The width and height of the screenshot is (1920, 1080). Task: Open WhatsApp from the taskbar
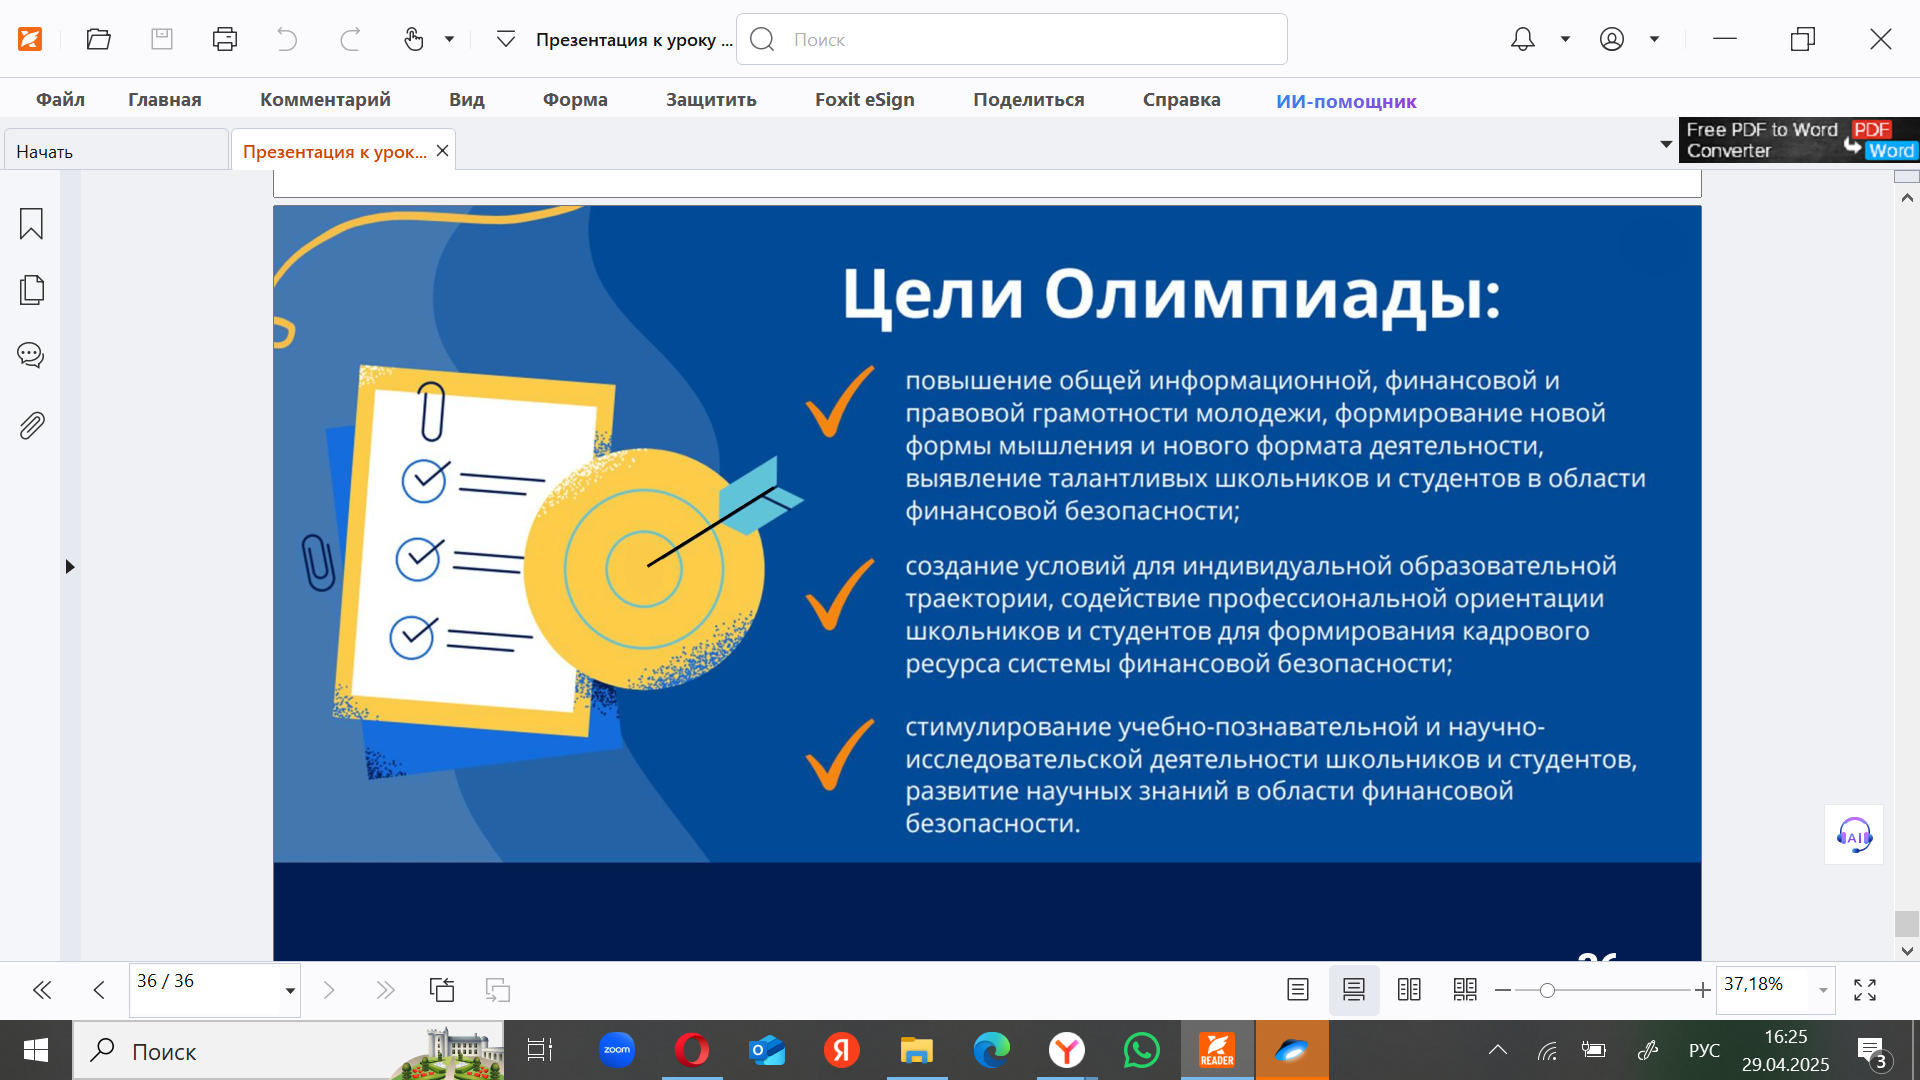tap(1141, 1050)
